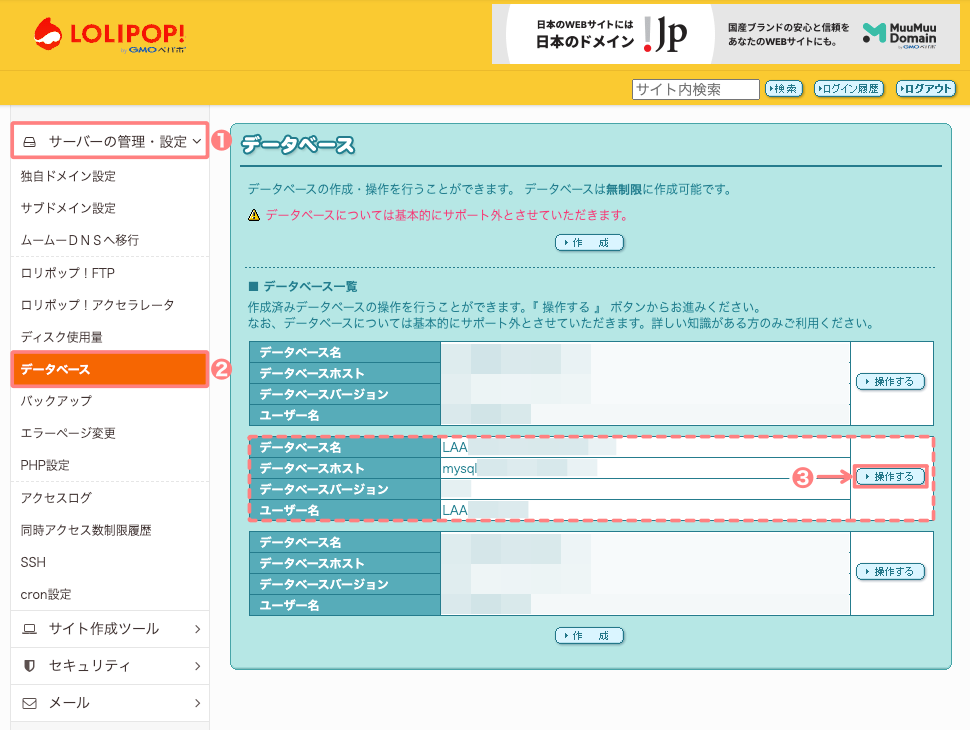970x730 pixels.
Task: Open 独自ドメイン設定 from the sidebar
Action: [x=68, y=176]
